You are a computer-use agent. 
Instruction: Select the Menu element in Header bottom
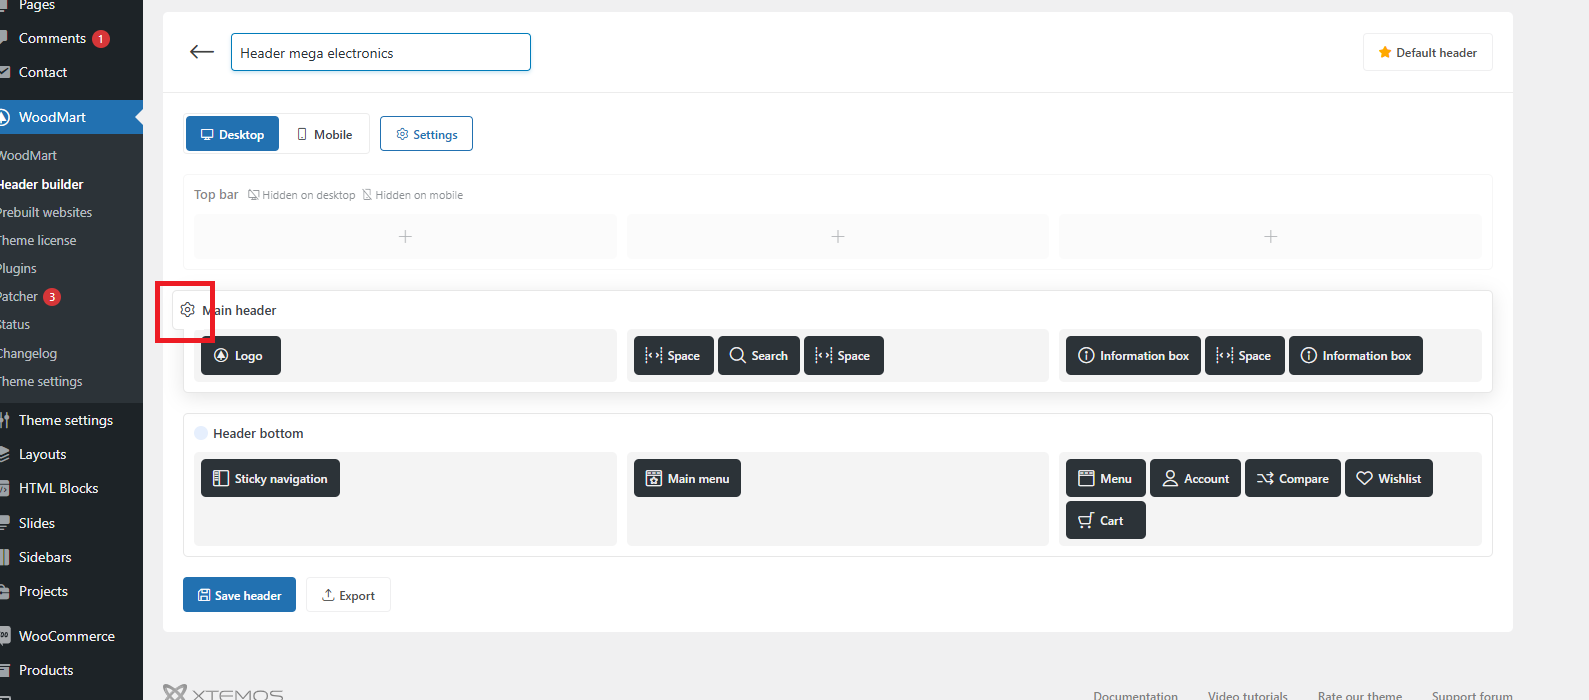[x=1106, y=478]
